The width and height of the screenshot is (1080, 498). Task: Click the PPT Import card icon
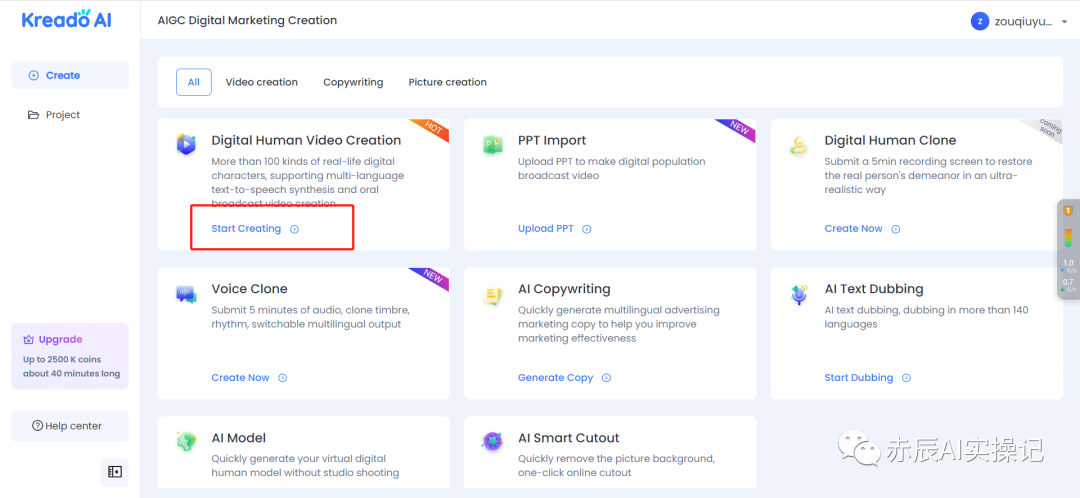(x=492, y=145)
